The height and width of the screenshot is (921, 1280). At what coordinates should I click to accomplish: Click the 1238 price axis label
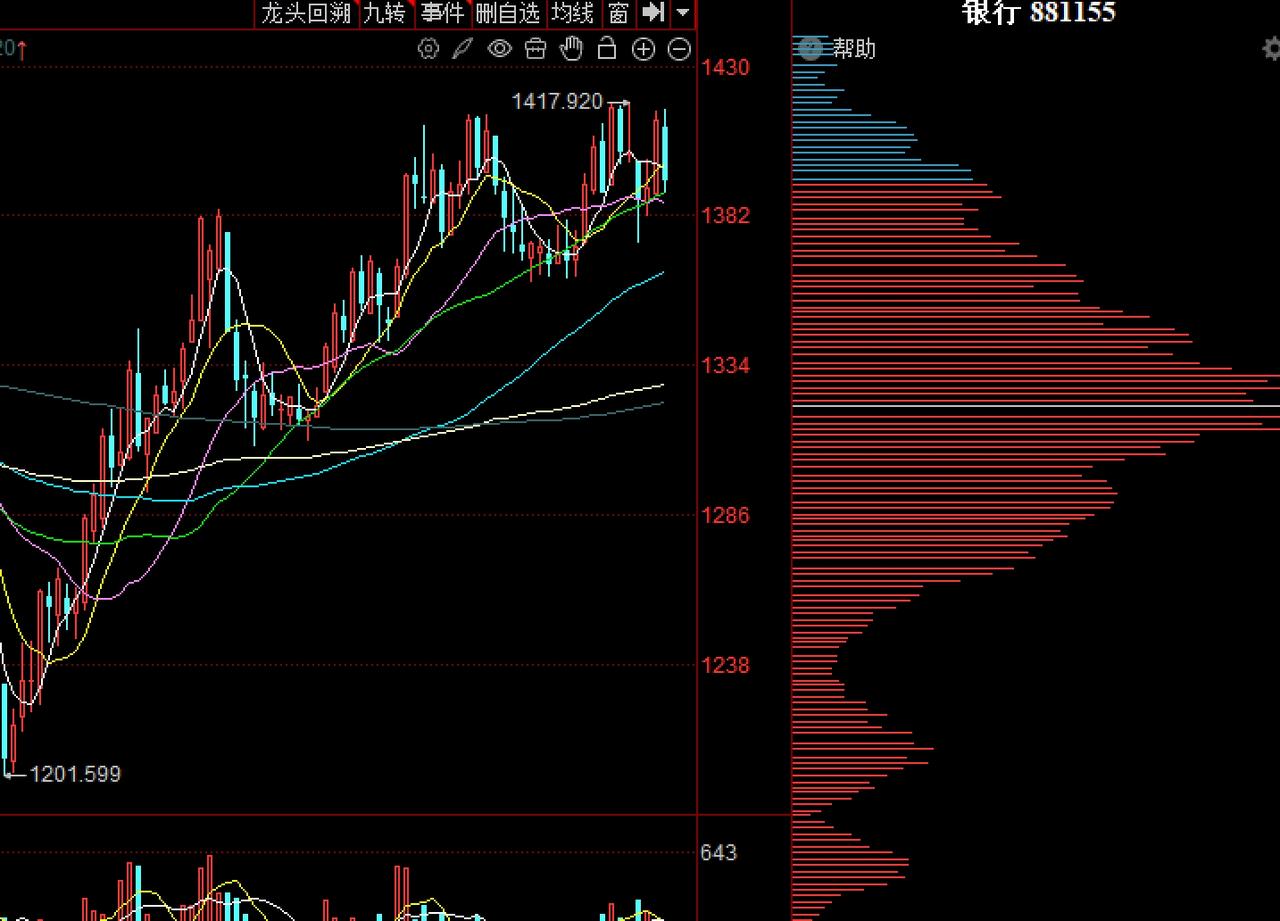725,665
